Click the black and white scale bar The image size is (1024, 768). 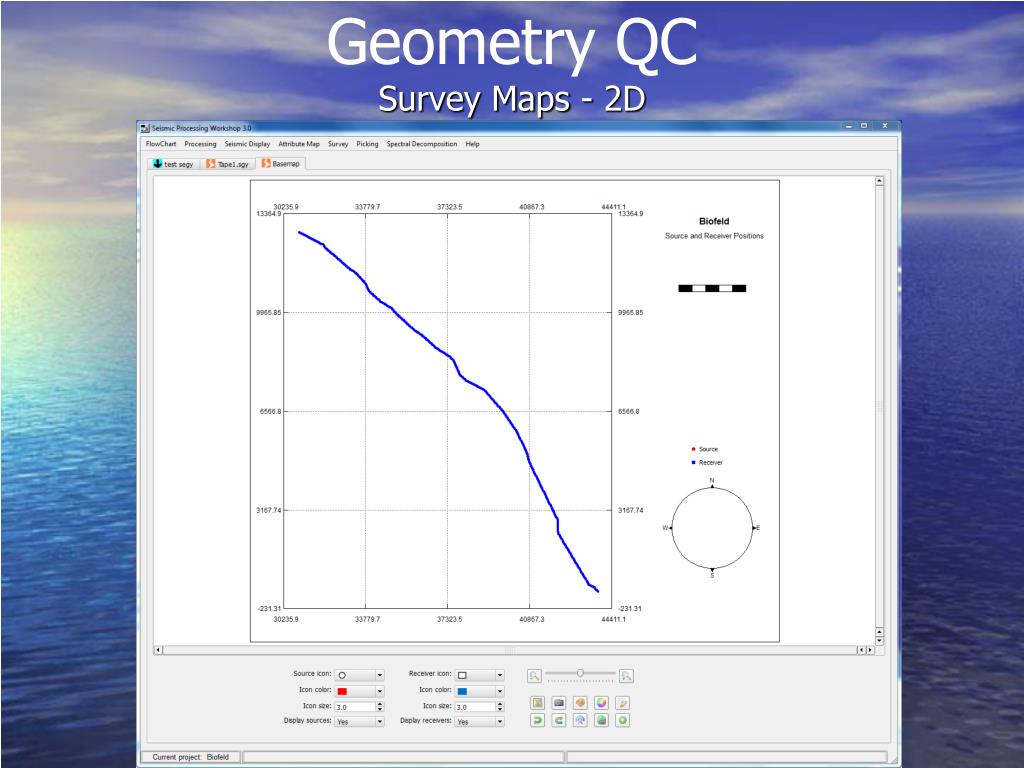712,288
